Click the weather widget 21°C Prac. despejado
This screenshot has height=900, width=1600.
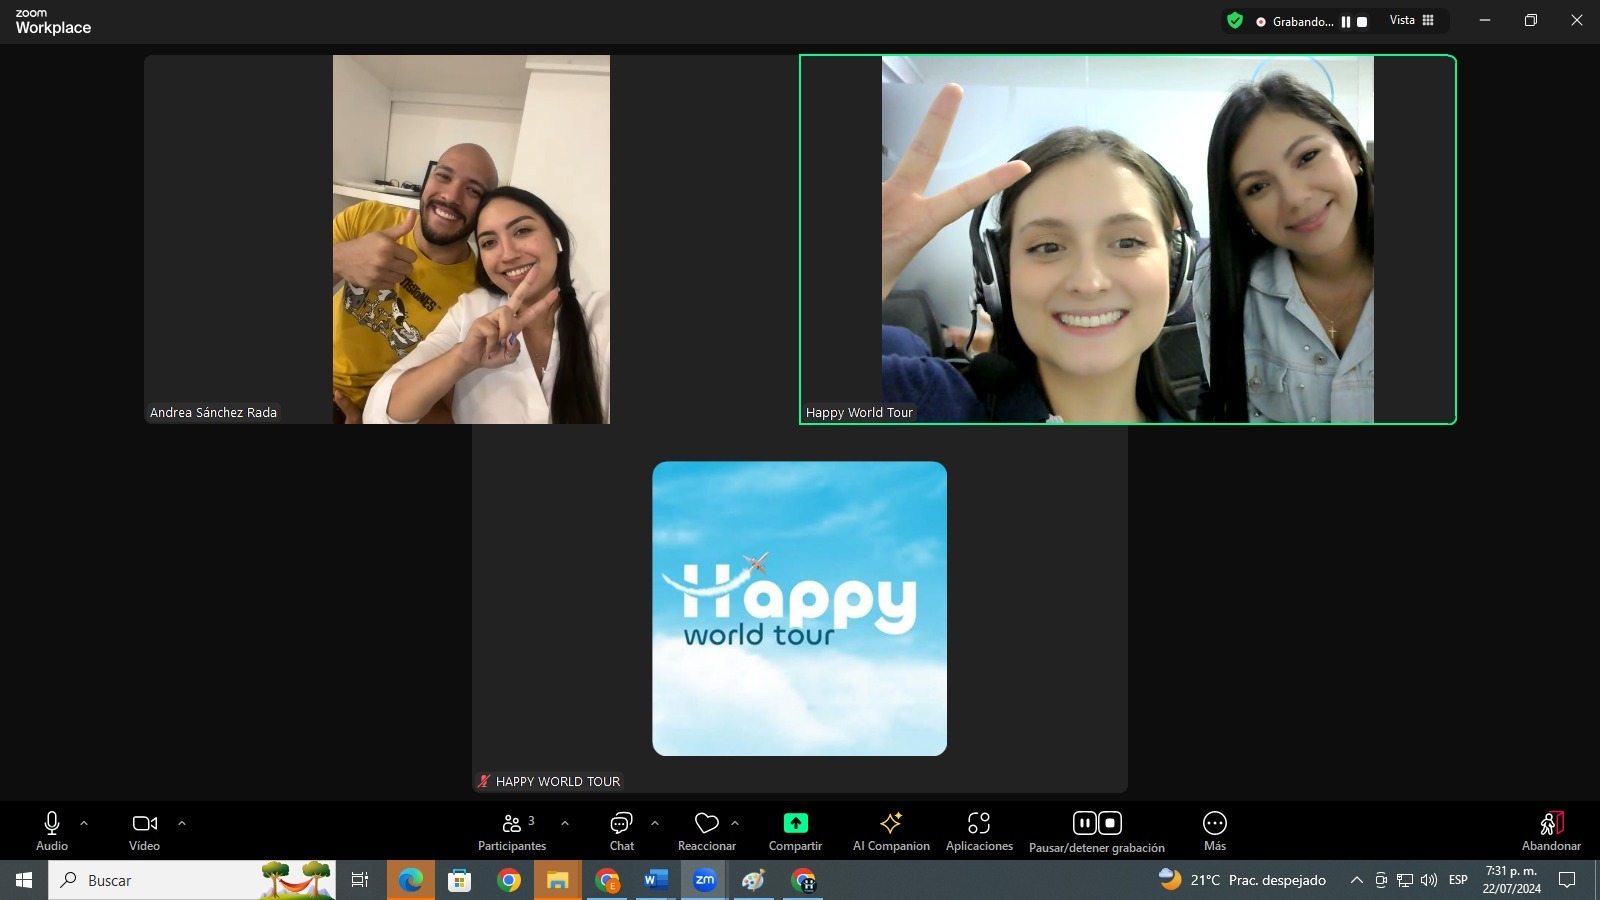(x=1243, y=880)
